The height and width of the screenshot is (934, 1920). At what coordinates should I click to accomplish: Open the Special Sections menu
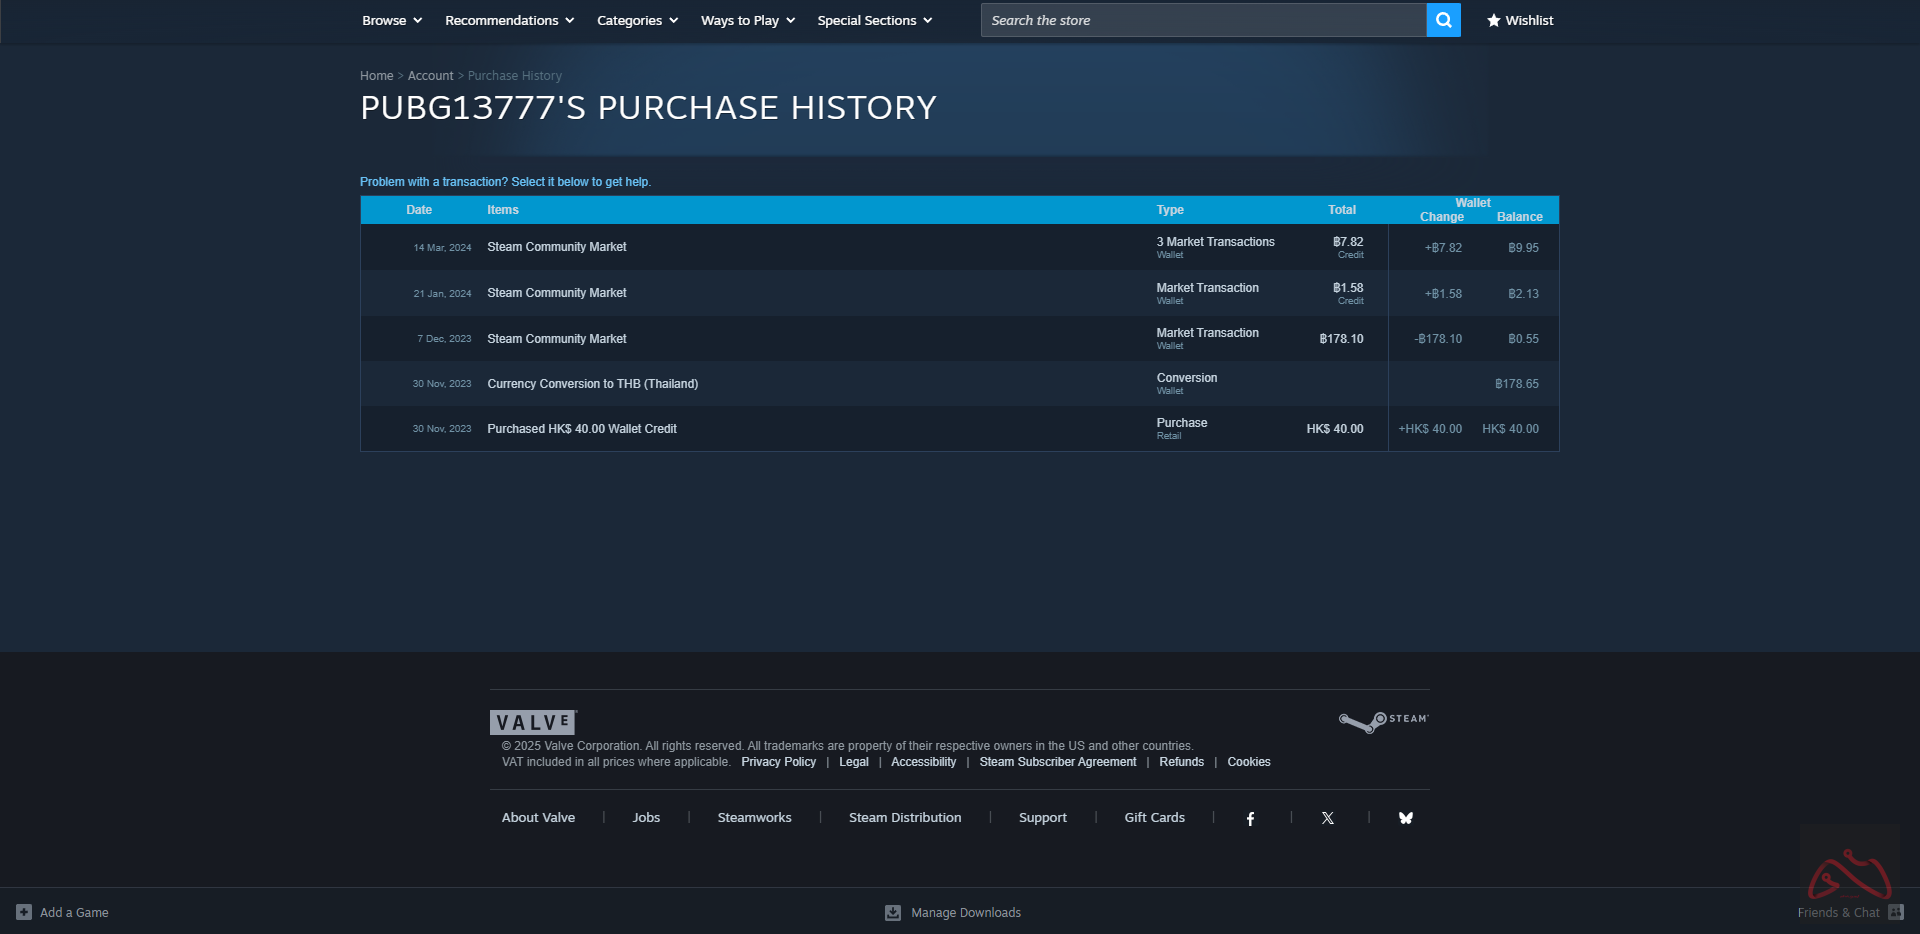(874, 20)
